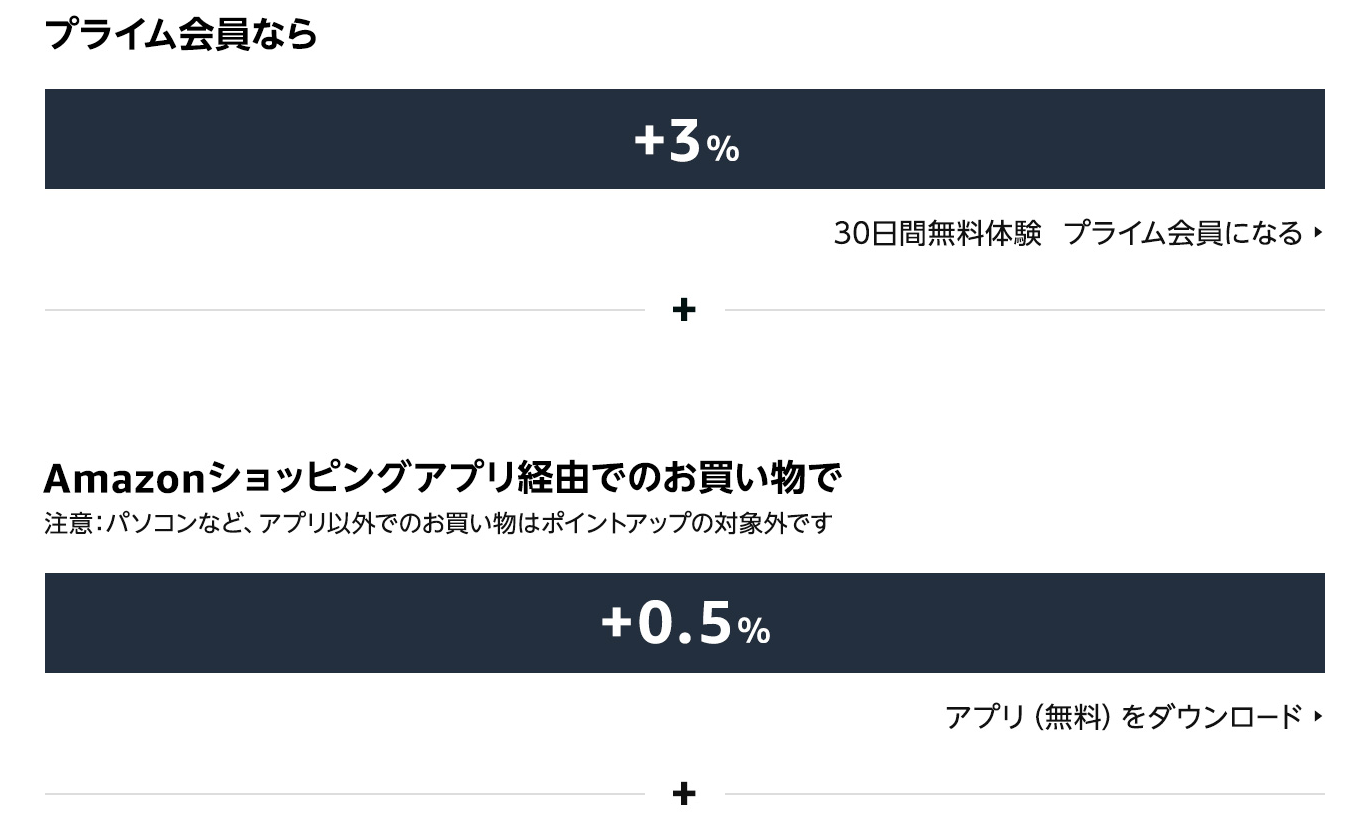Viewport: 1368px width, 832px height.
Task: Click the 注意 note about パソコン purchases
Action: [438, 523]
